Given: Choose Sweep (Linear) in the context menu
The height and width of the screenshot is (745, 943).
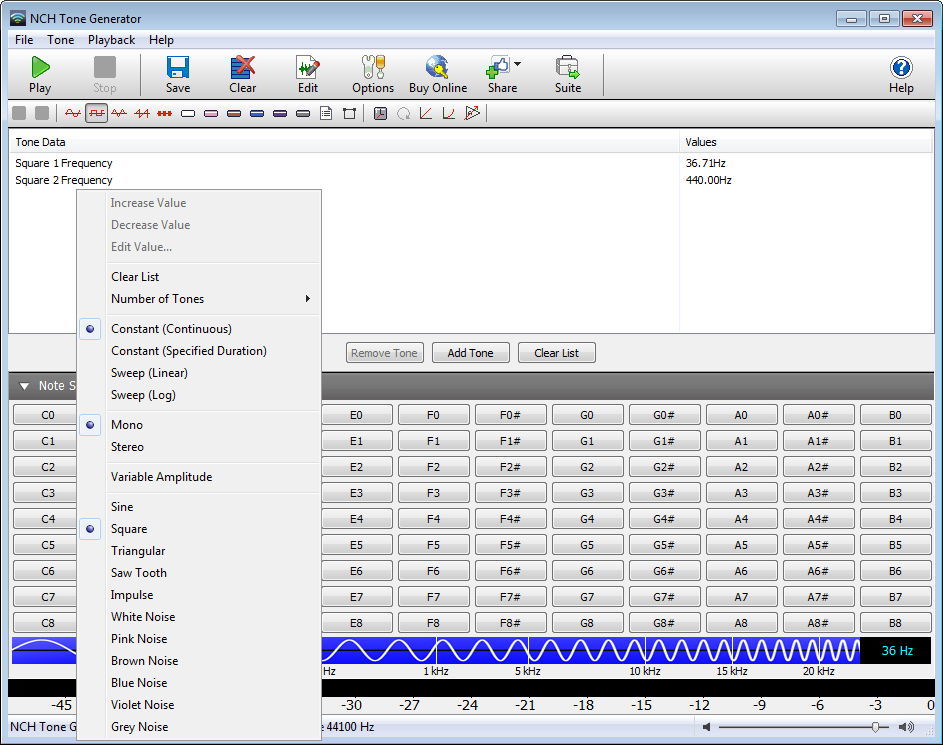Looking at the screenshot, I should click(198, 373).
